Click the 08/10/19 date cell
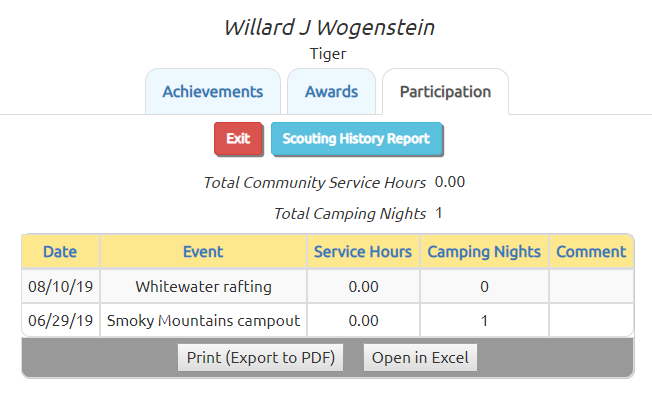 (x=60, y=286)
